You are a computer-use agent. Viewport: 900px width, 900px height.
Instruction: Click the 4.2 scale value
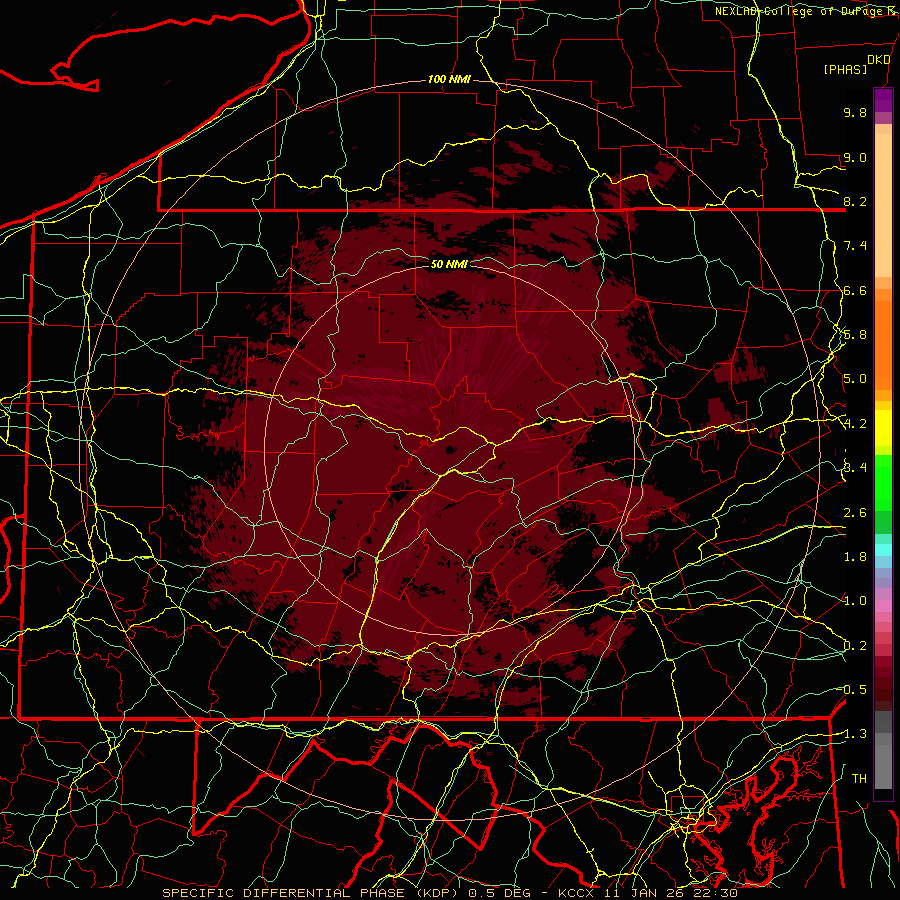(x=855, y=424)
